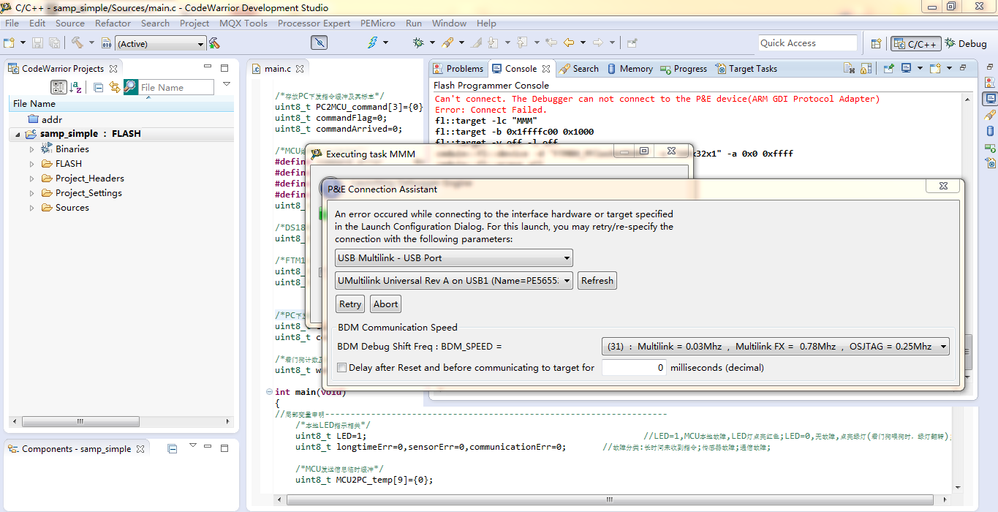Click the File Name filter field
Viewport: 998px width, 512px height.
pos(176,87)
